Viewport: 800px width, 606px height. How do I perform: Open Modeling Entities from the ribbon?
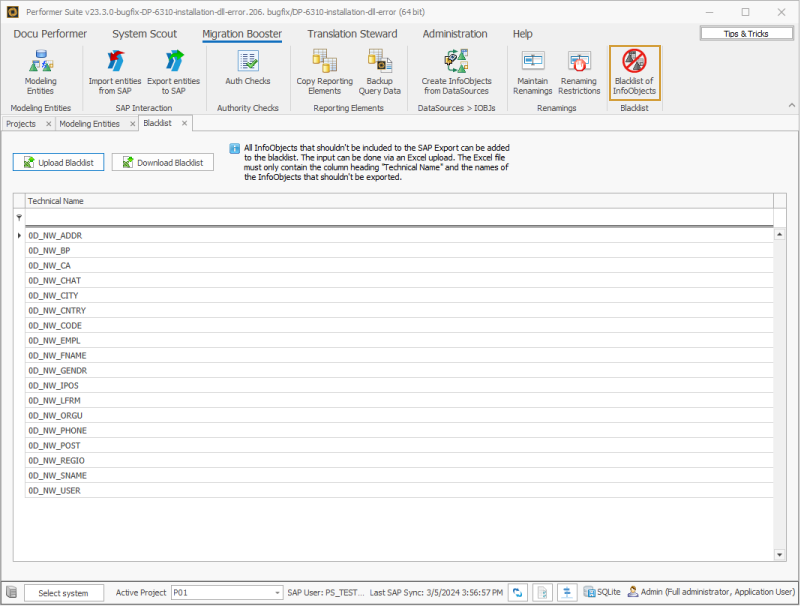[x=40, y=71]
